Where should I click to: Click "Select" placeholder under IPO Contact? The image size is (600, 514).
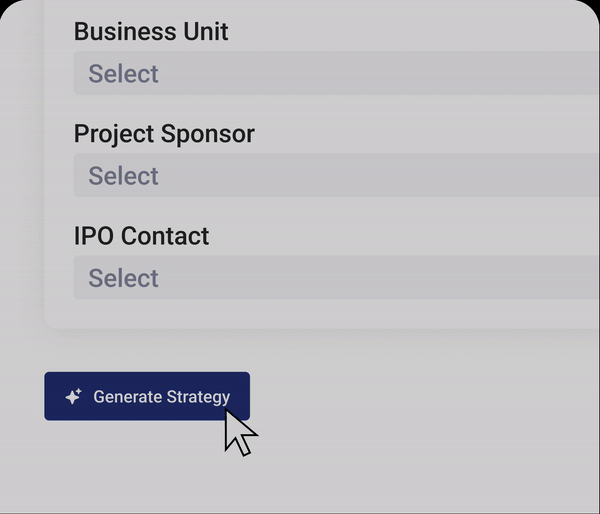[x=123, y=278]
